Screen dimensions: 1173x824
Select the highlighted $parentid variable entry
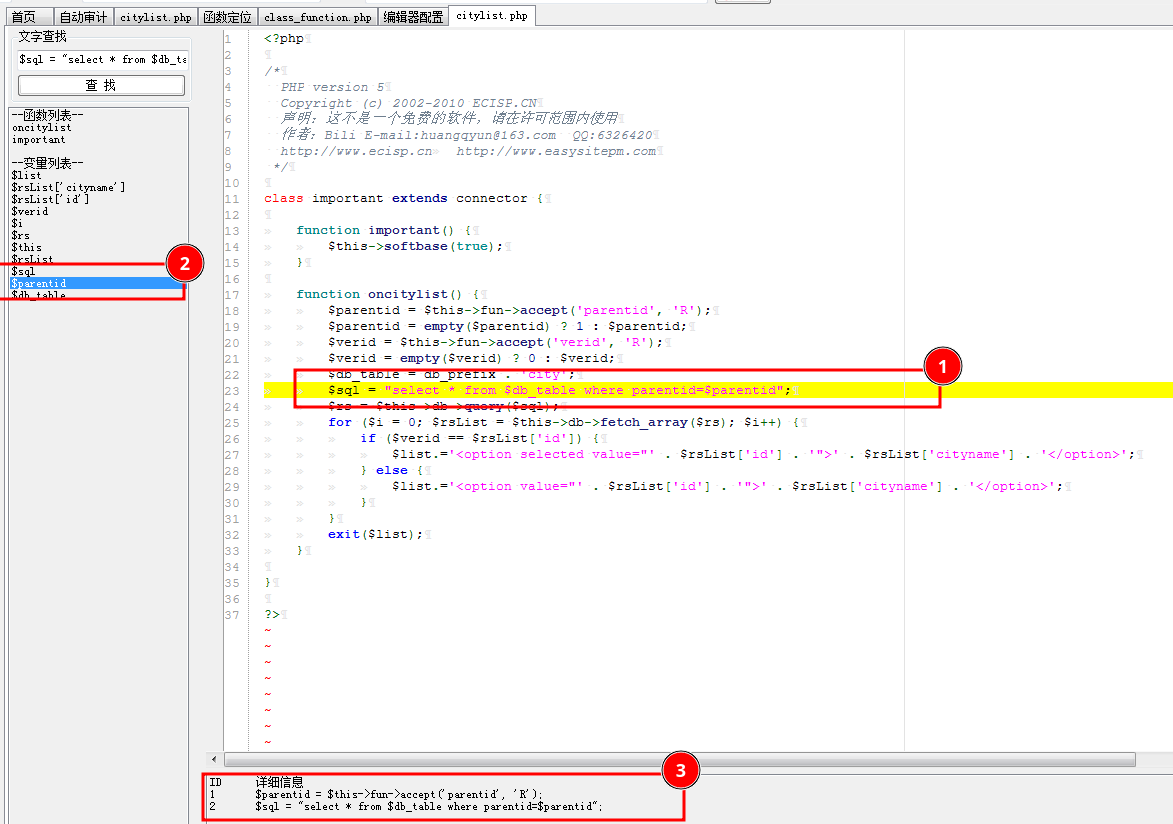tap(40, 284)
